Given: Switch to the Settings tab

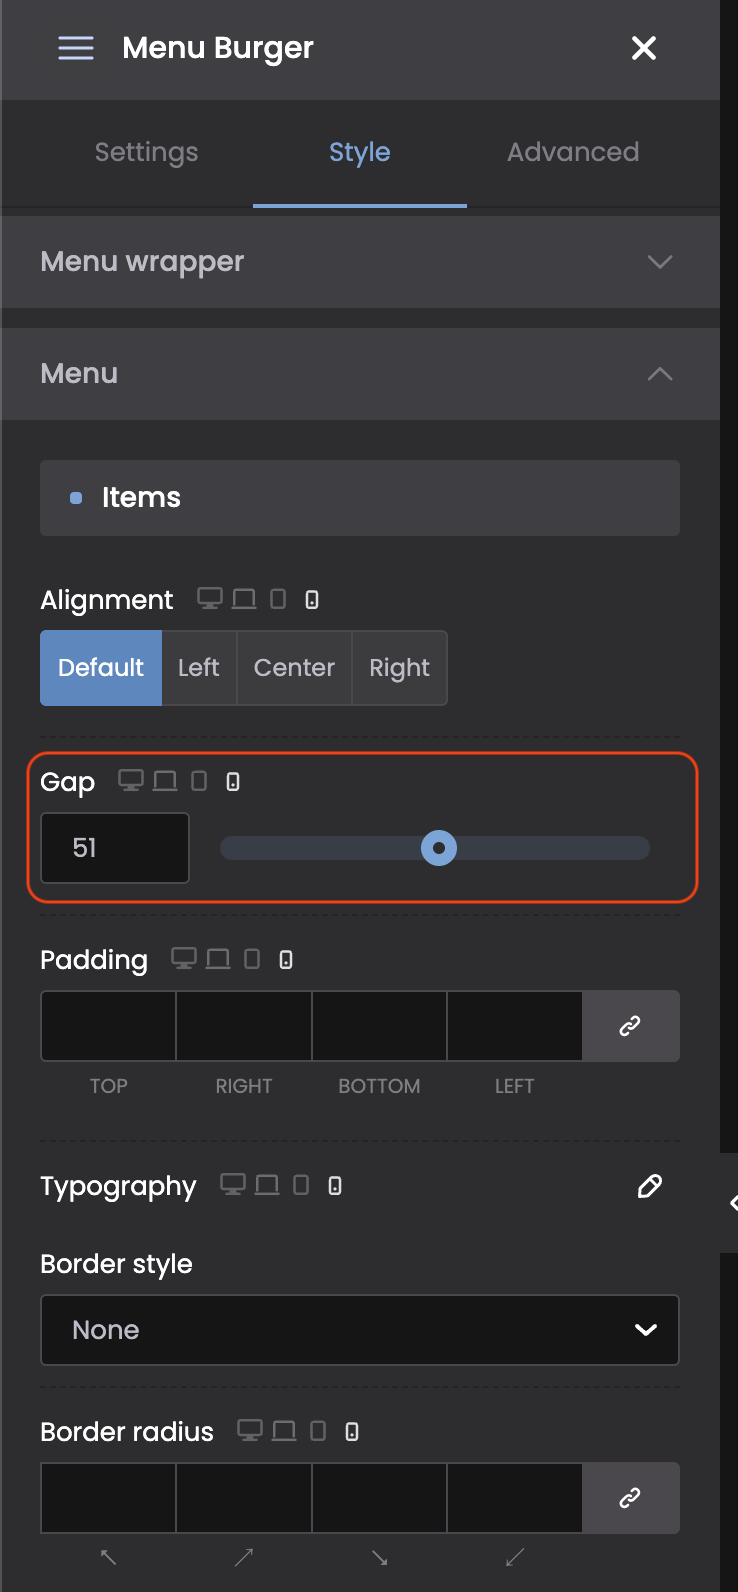Looking at the screenshot, I should click(147, 152).
